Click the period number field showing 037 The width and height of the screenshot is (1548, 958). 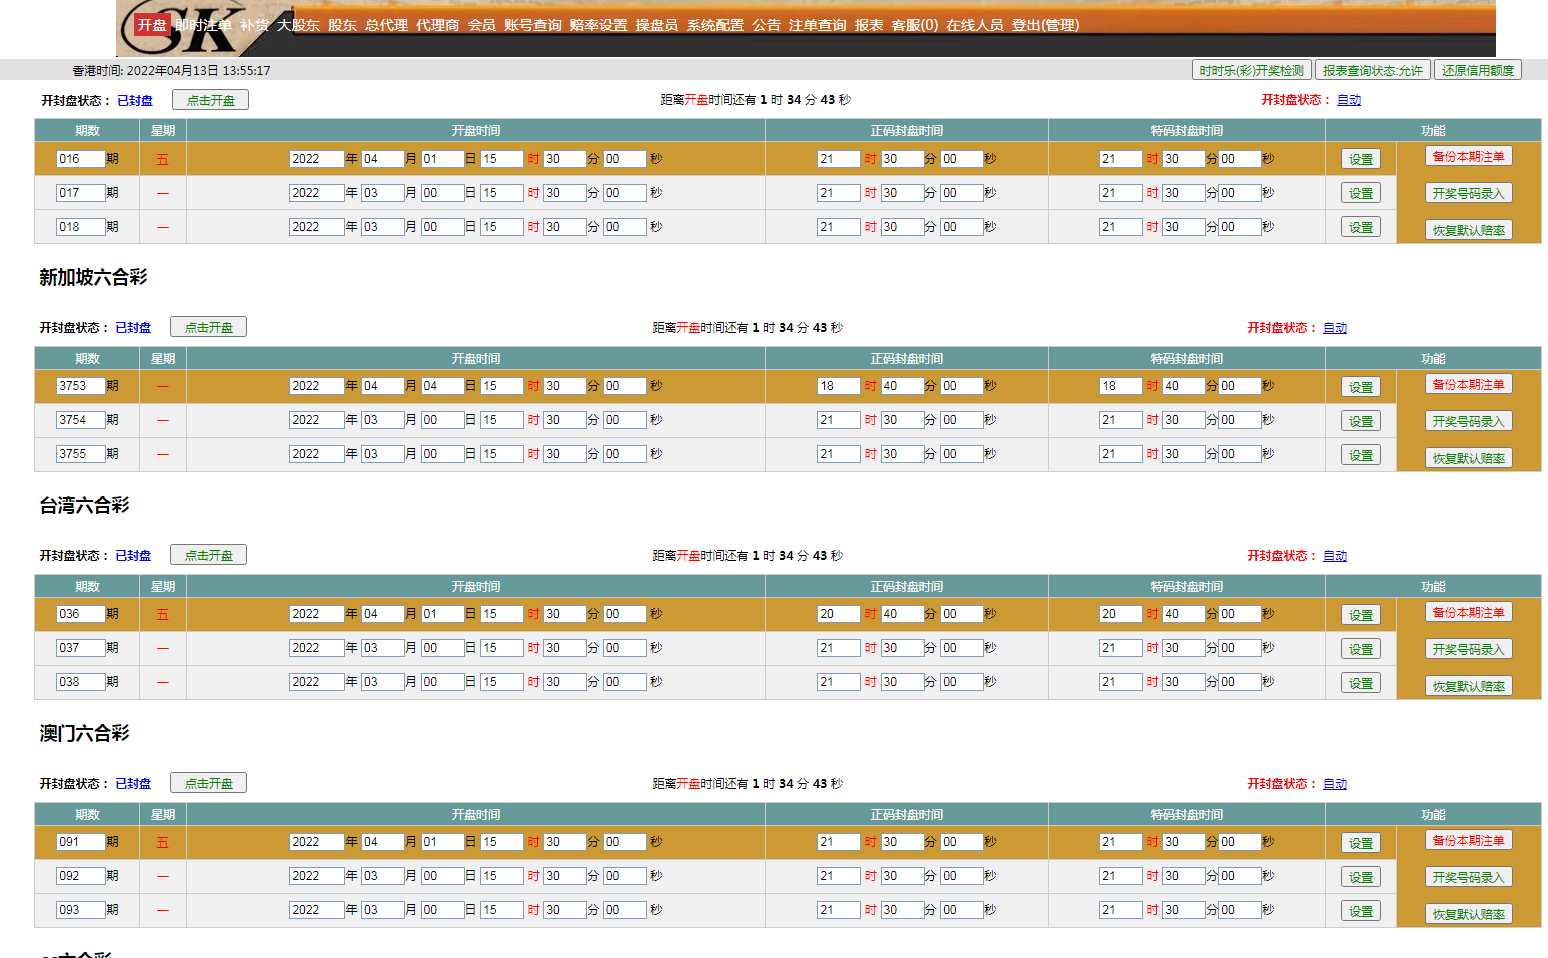coord(80,648)
